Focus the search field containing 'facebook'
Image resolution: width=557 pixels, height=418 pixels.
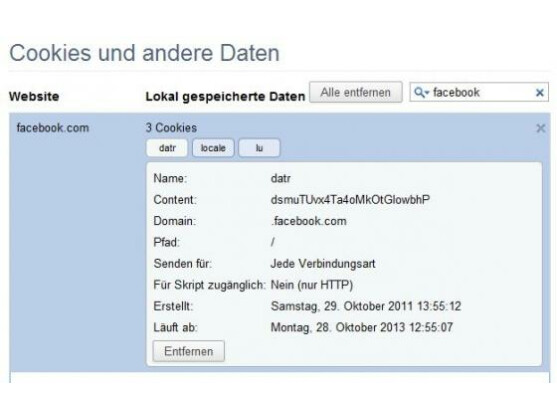[x=479, y=92]
